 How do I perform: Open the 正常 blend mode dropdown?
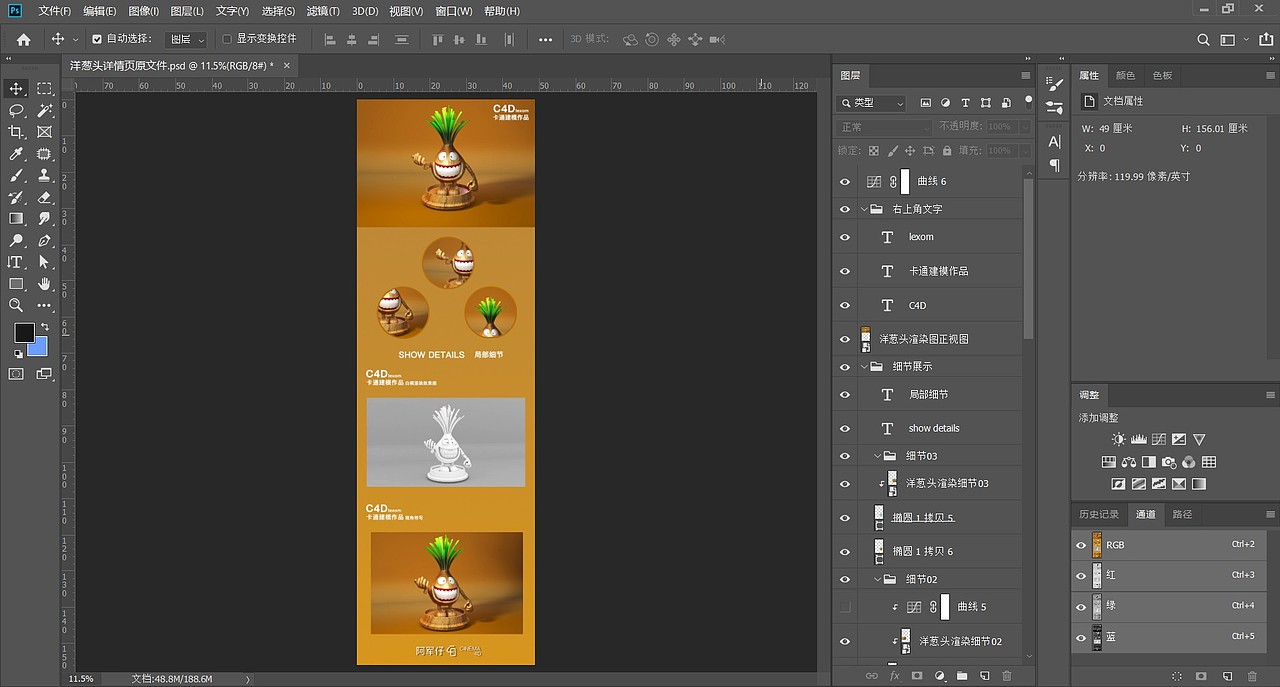pos(884,127)
